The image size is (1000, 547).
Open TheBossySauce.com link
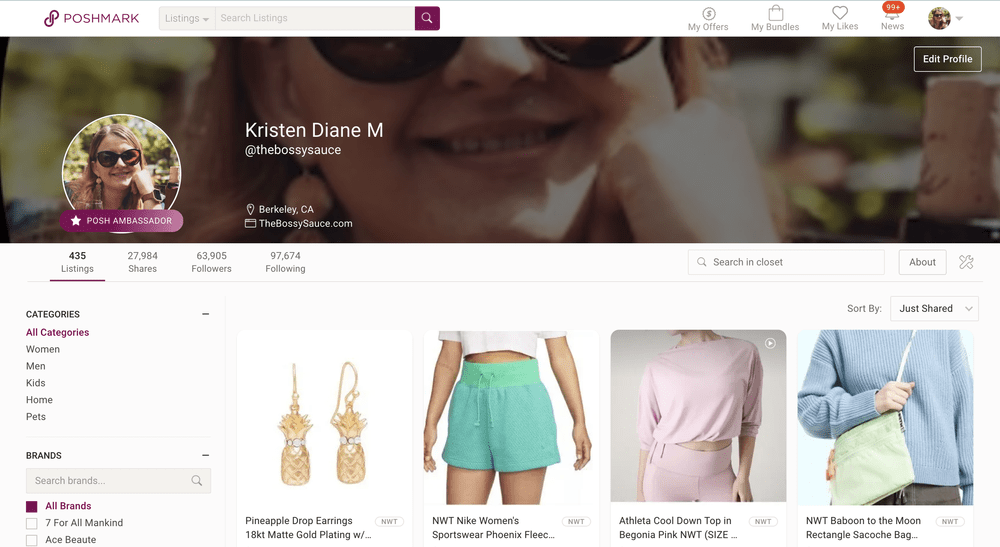[305, 223]
